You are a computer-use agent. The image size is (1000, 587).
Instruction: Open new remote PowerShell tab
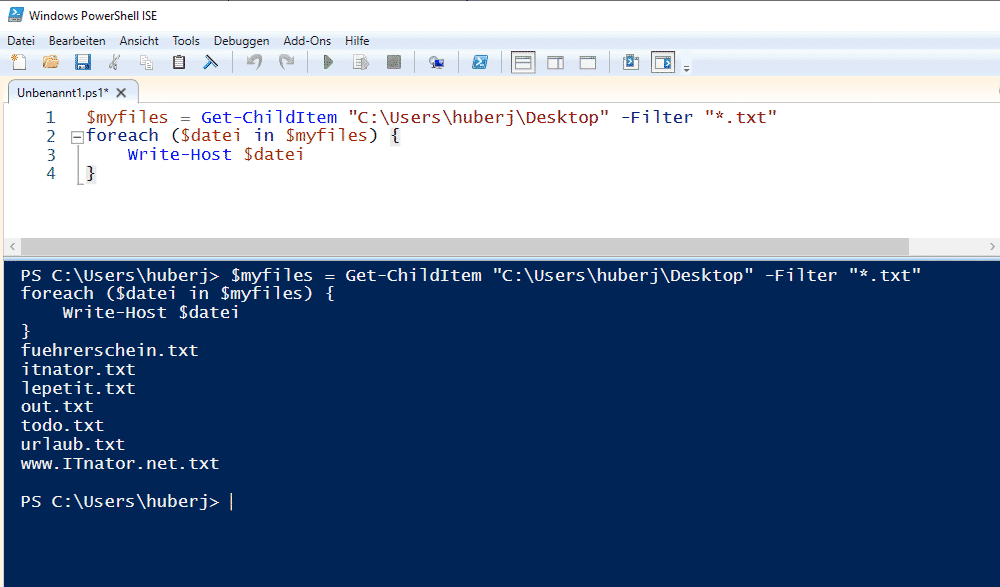tap(436, 63)
